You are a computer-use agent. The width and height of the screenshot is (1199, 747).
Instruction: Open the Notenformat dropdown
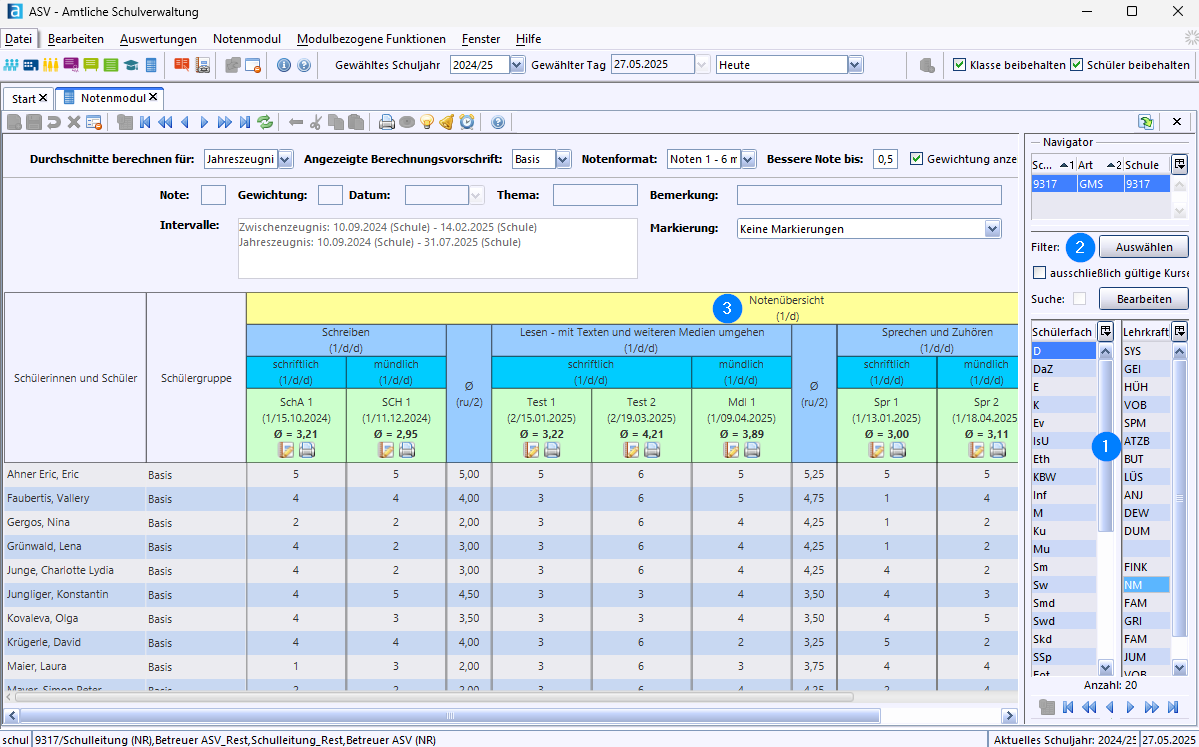point(749,159)
